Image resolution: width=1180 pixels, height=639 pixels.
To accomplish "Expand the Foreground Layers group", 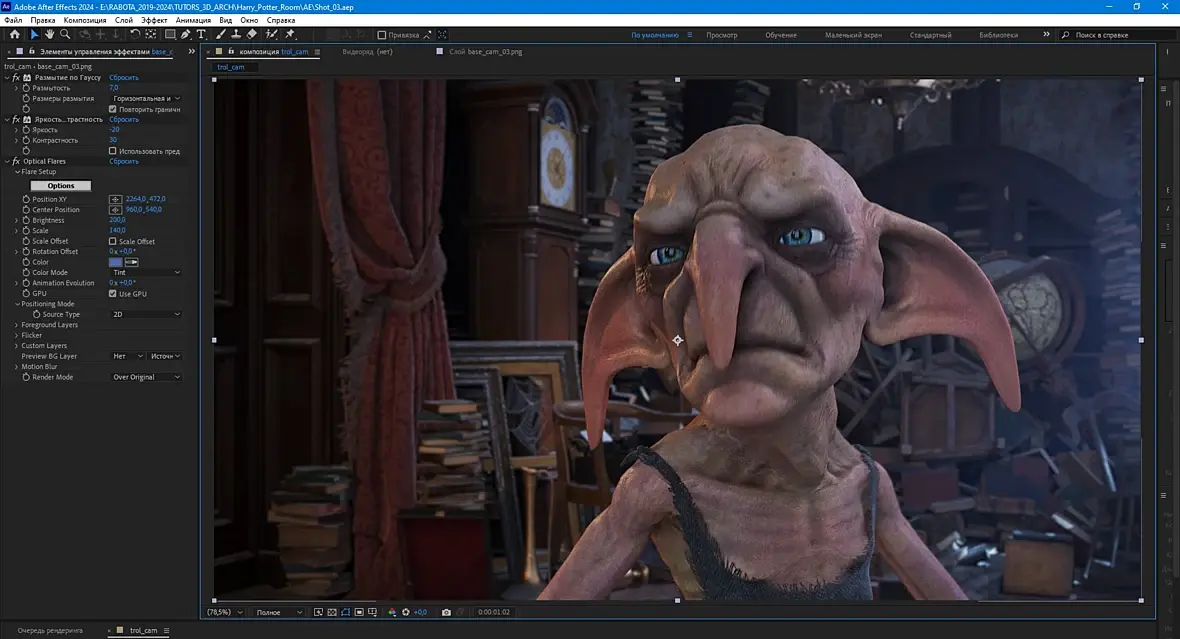I will click(x=17, y=325).
